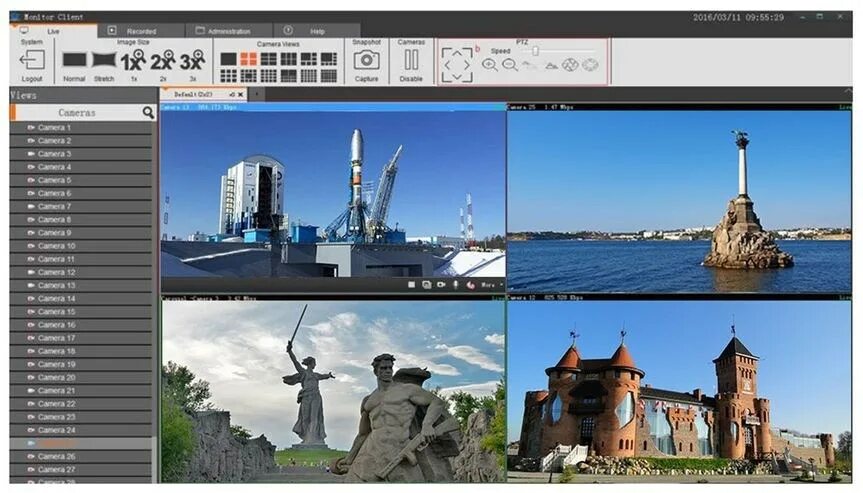Close the Default (2x2) view tab

click(241, 95)
